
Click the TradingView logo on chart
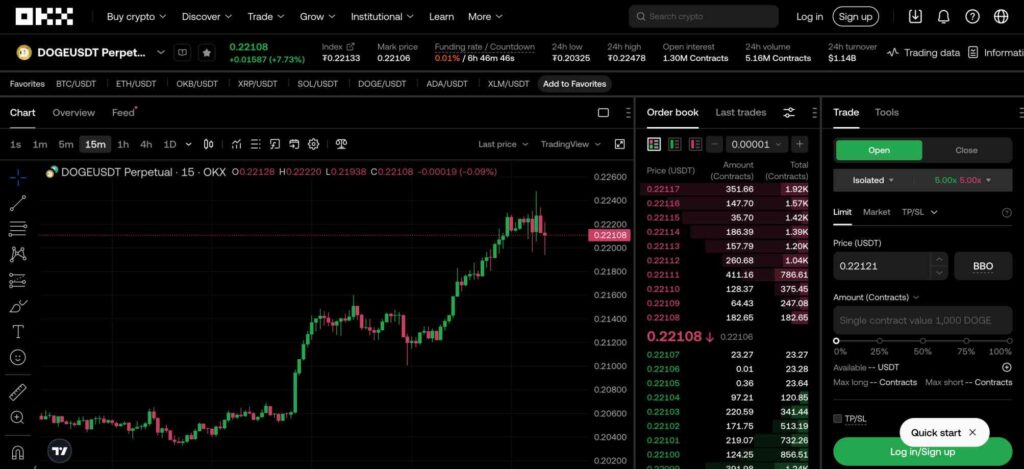(59, 451)
